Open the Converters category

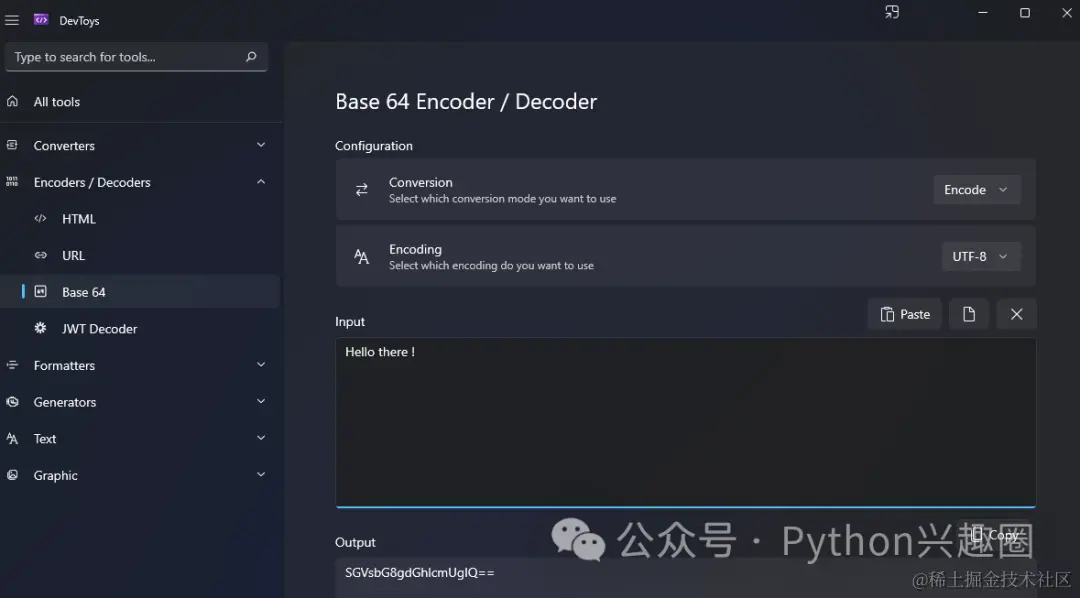point(141,145)
